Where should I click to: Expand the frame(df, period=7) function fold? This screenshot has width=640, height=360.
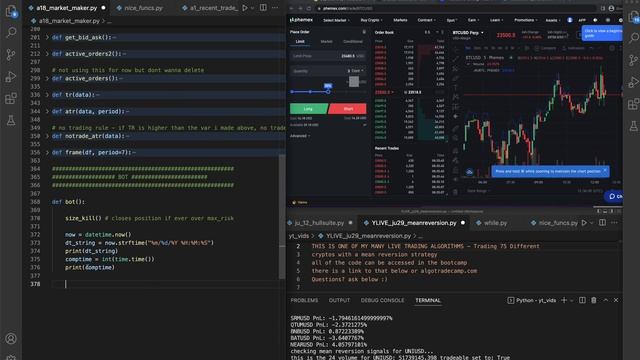47,152
